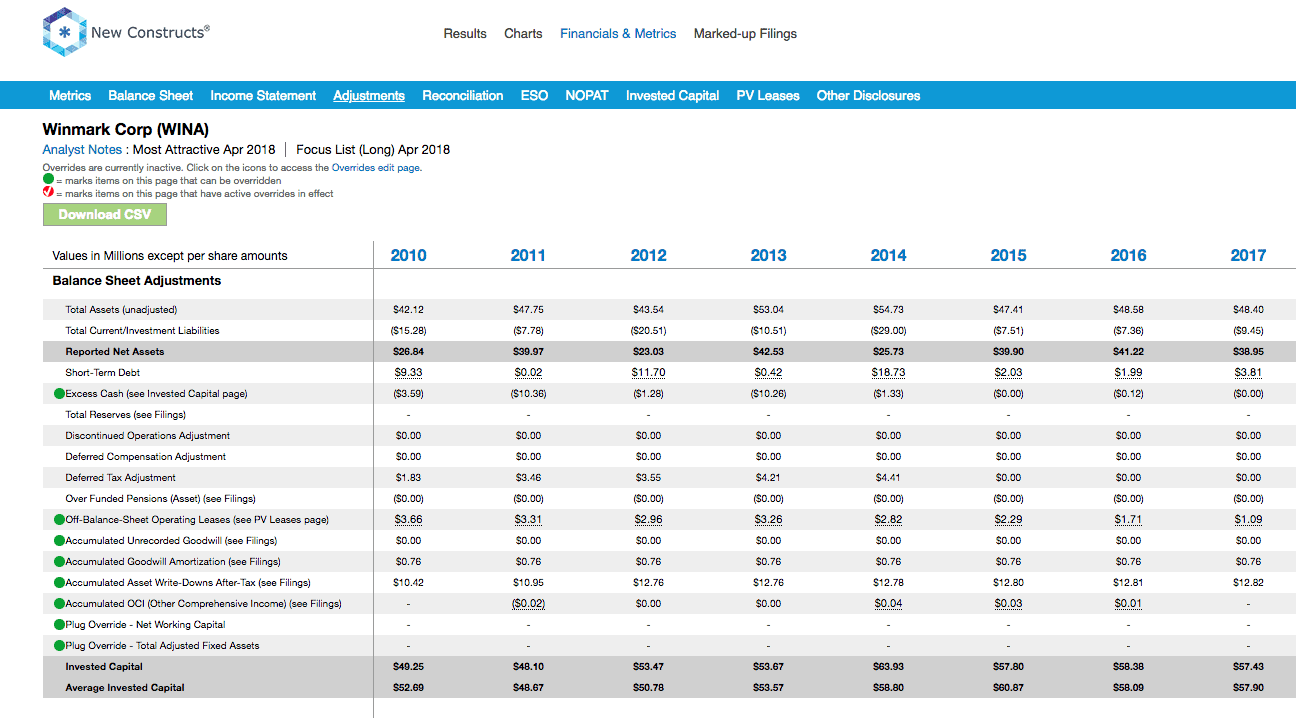Screen dimensions: 1296x718
Task: Click green override dot beside Excess Cash
Action: click(x=59, y=394)
